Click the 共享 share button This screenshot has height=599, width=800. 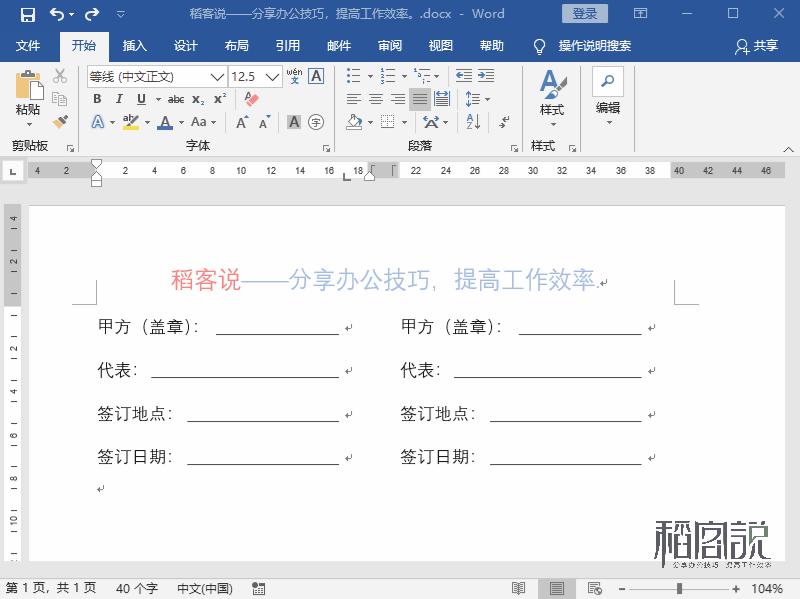756,46
